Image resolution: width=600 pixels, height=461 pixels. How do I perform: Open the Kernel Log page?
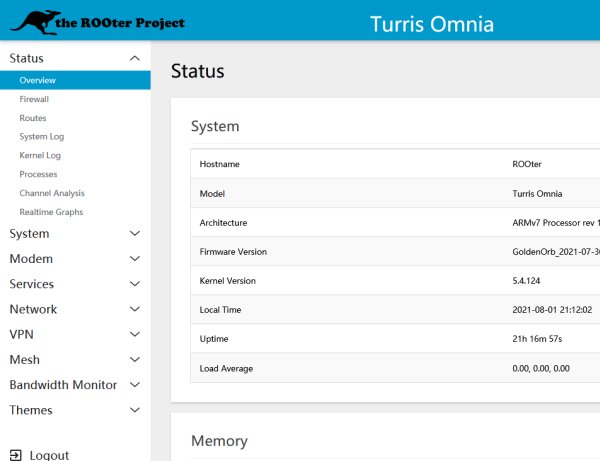(40, 155)
